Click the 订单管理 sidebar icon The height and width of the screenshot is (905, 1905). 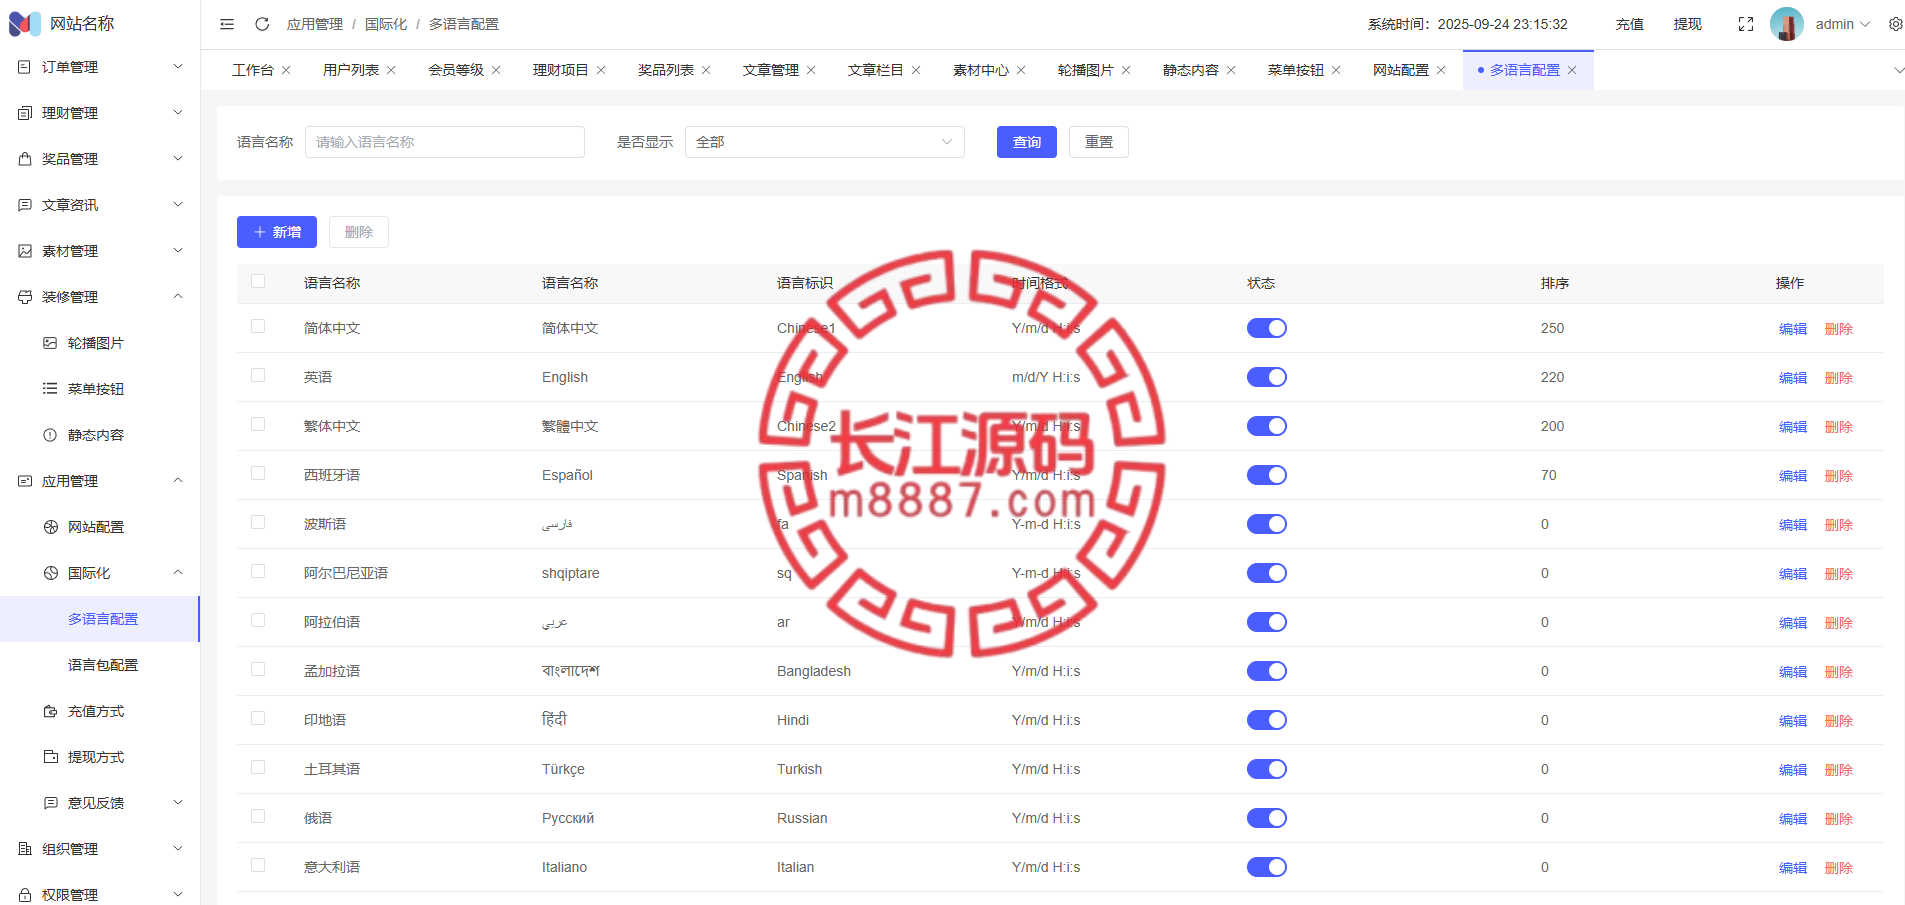[x=25, y=67]
